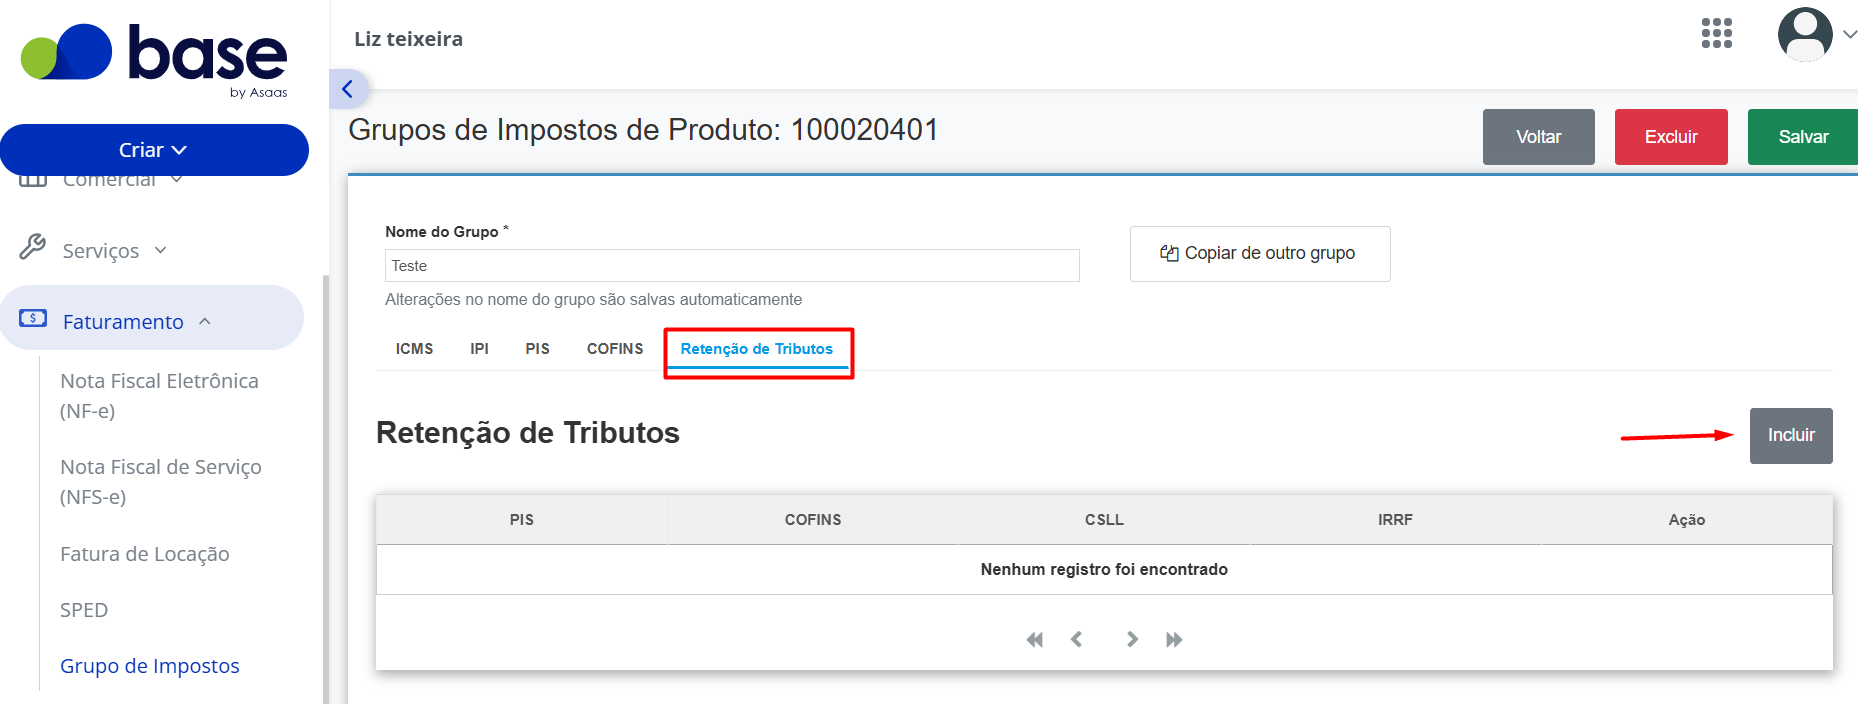1858x704 pixels.
Task: Click the red Excluir button
Action: [1671, 137]
